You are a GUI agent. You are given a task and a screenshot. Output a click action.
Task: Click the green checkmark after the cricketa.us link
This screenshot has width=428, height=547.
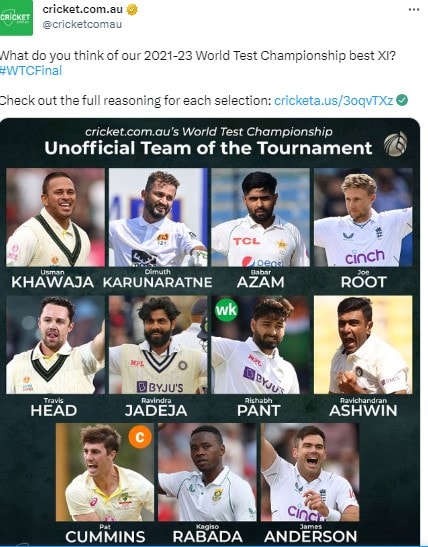[x=402, y=100]
